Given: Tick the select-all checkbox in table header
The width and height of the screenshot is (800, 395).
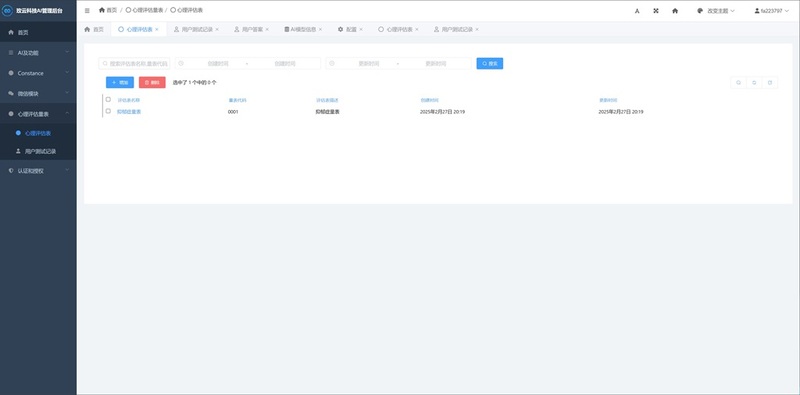Looking at the screenshot, I should point(108,100).
